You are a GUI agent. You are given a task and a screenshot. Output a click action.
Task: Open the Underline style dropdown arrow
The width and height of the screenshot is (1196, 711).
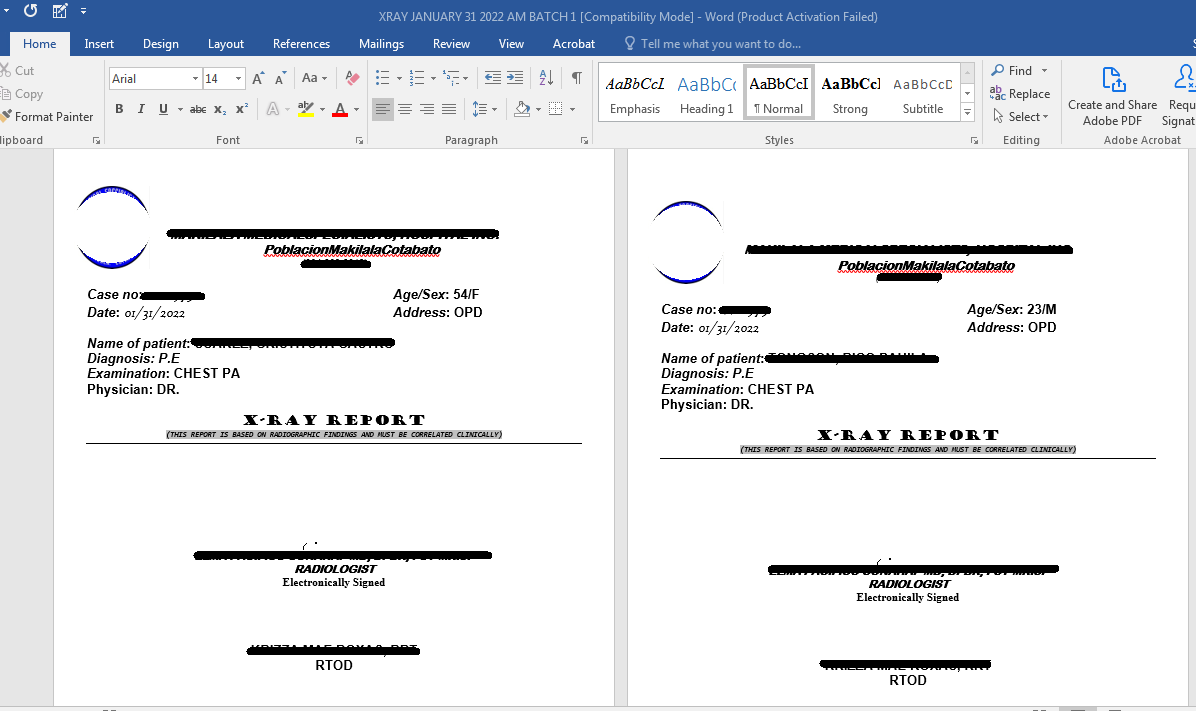point(180,109)
